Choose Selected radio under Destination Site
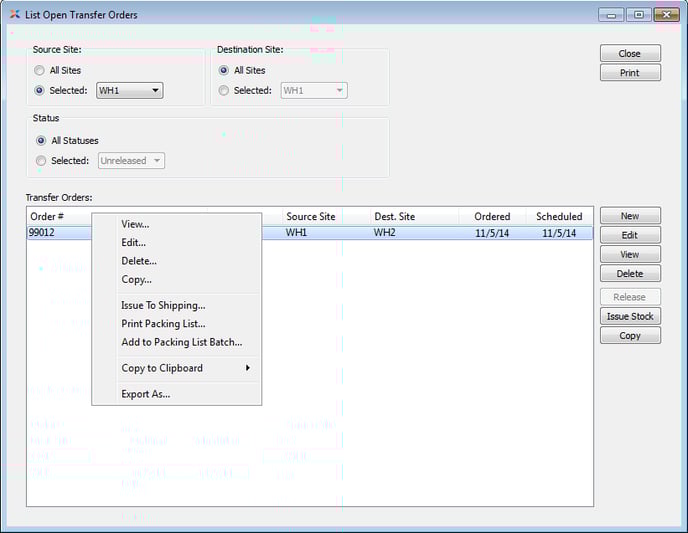Image resolution: width=688 pixels, height=533 pixels. tap(224, 91)
